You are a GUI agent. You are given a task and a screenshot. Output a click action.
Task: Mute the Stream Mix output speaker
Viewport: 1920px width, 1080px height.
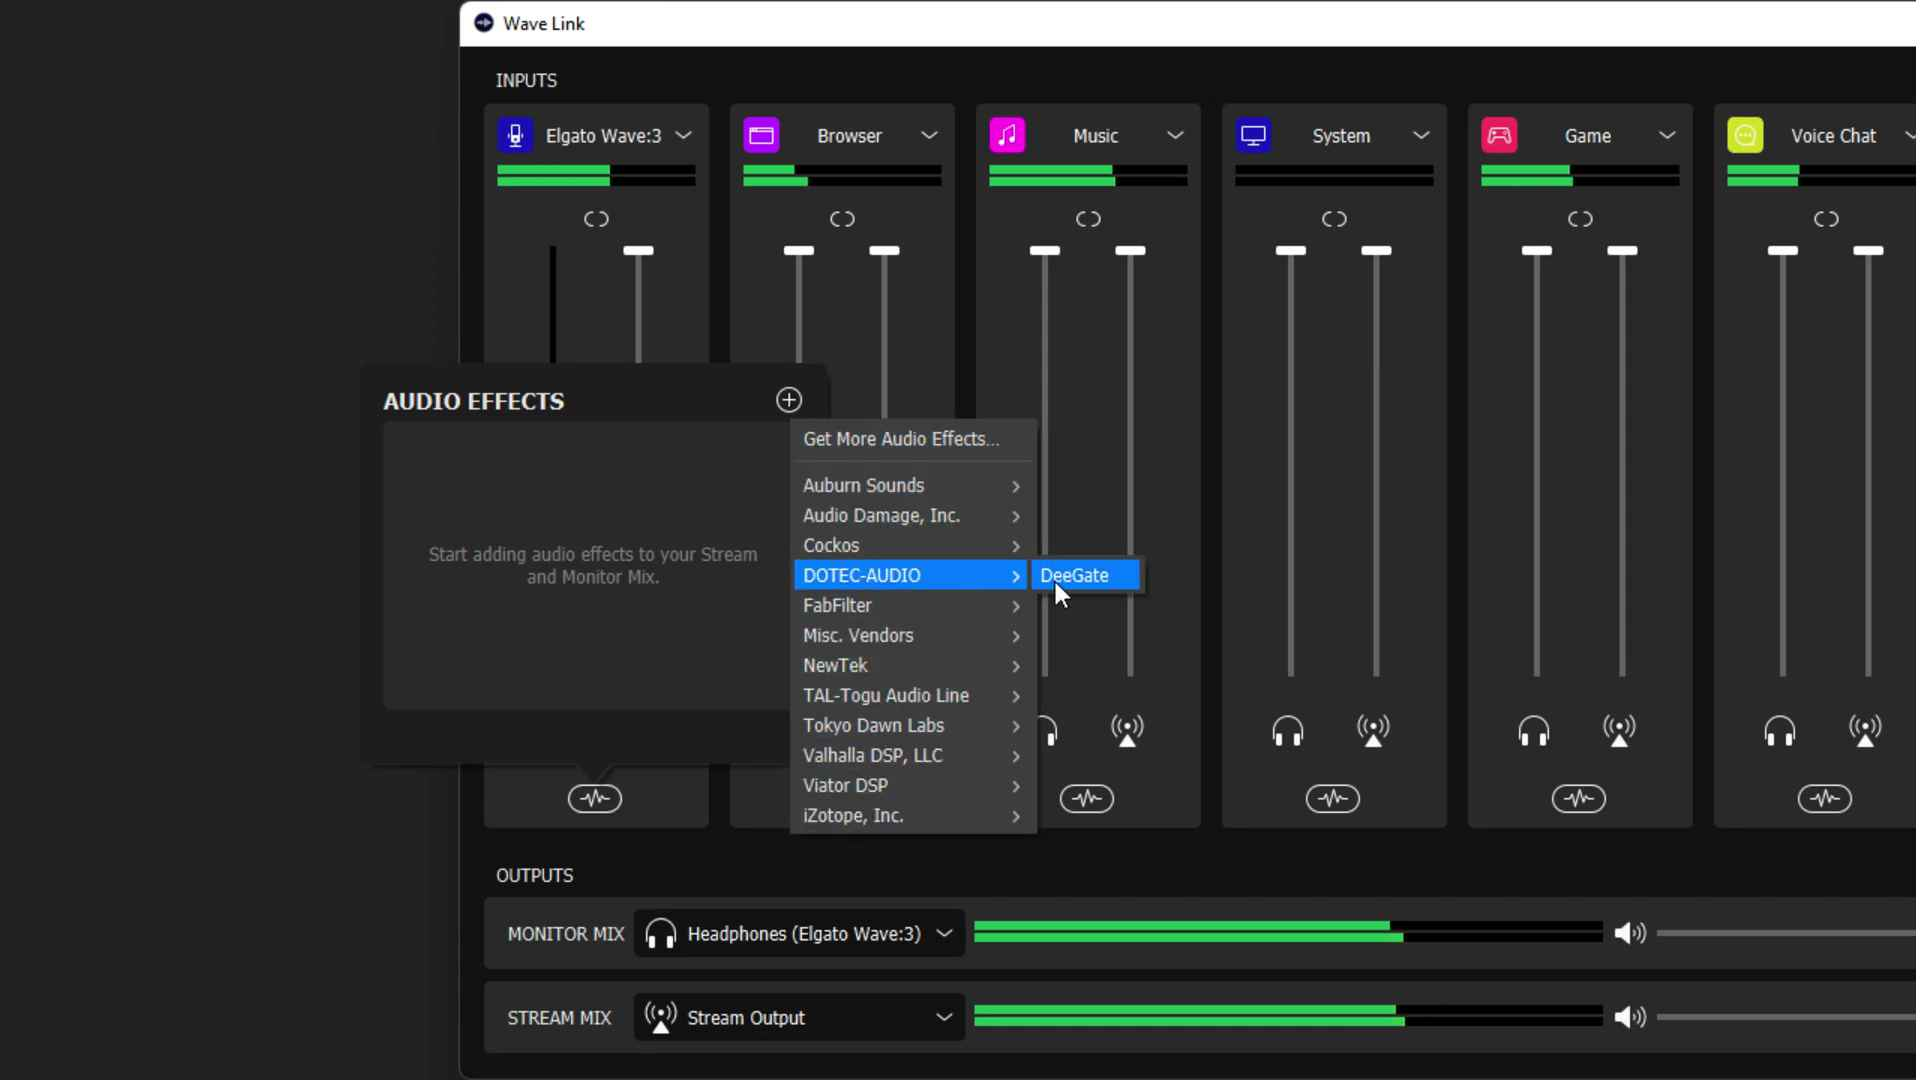(x=1630, y=1017)
